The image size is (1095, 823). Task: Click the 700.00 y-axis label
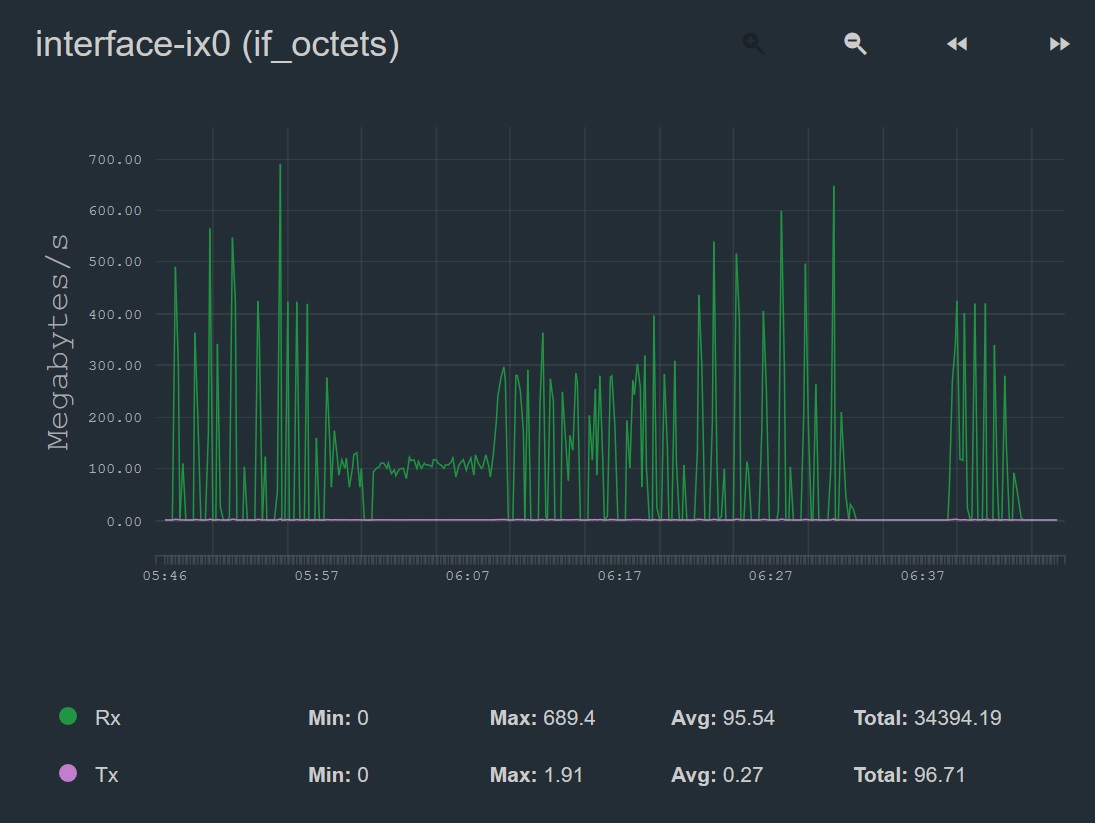click(116, 160)
